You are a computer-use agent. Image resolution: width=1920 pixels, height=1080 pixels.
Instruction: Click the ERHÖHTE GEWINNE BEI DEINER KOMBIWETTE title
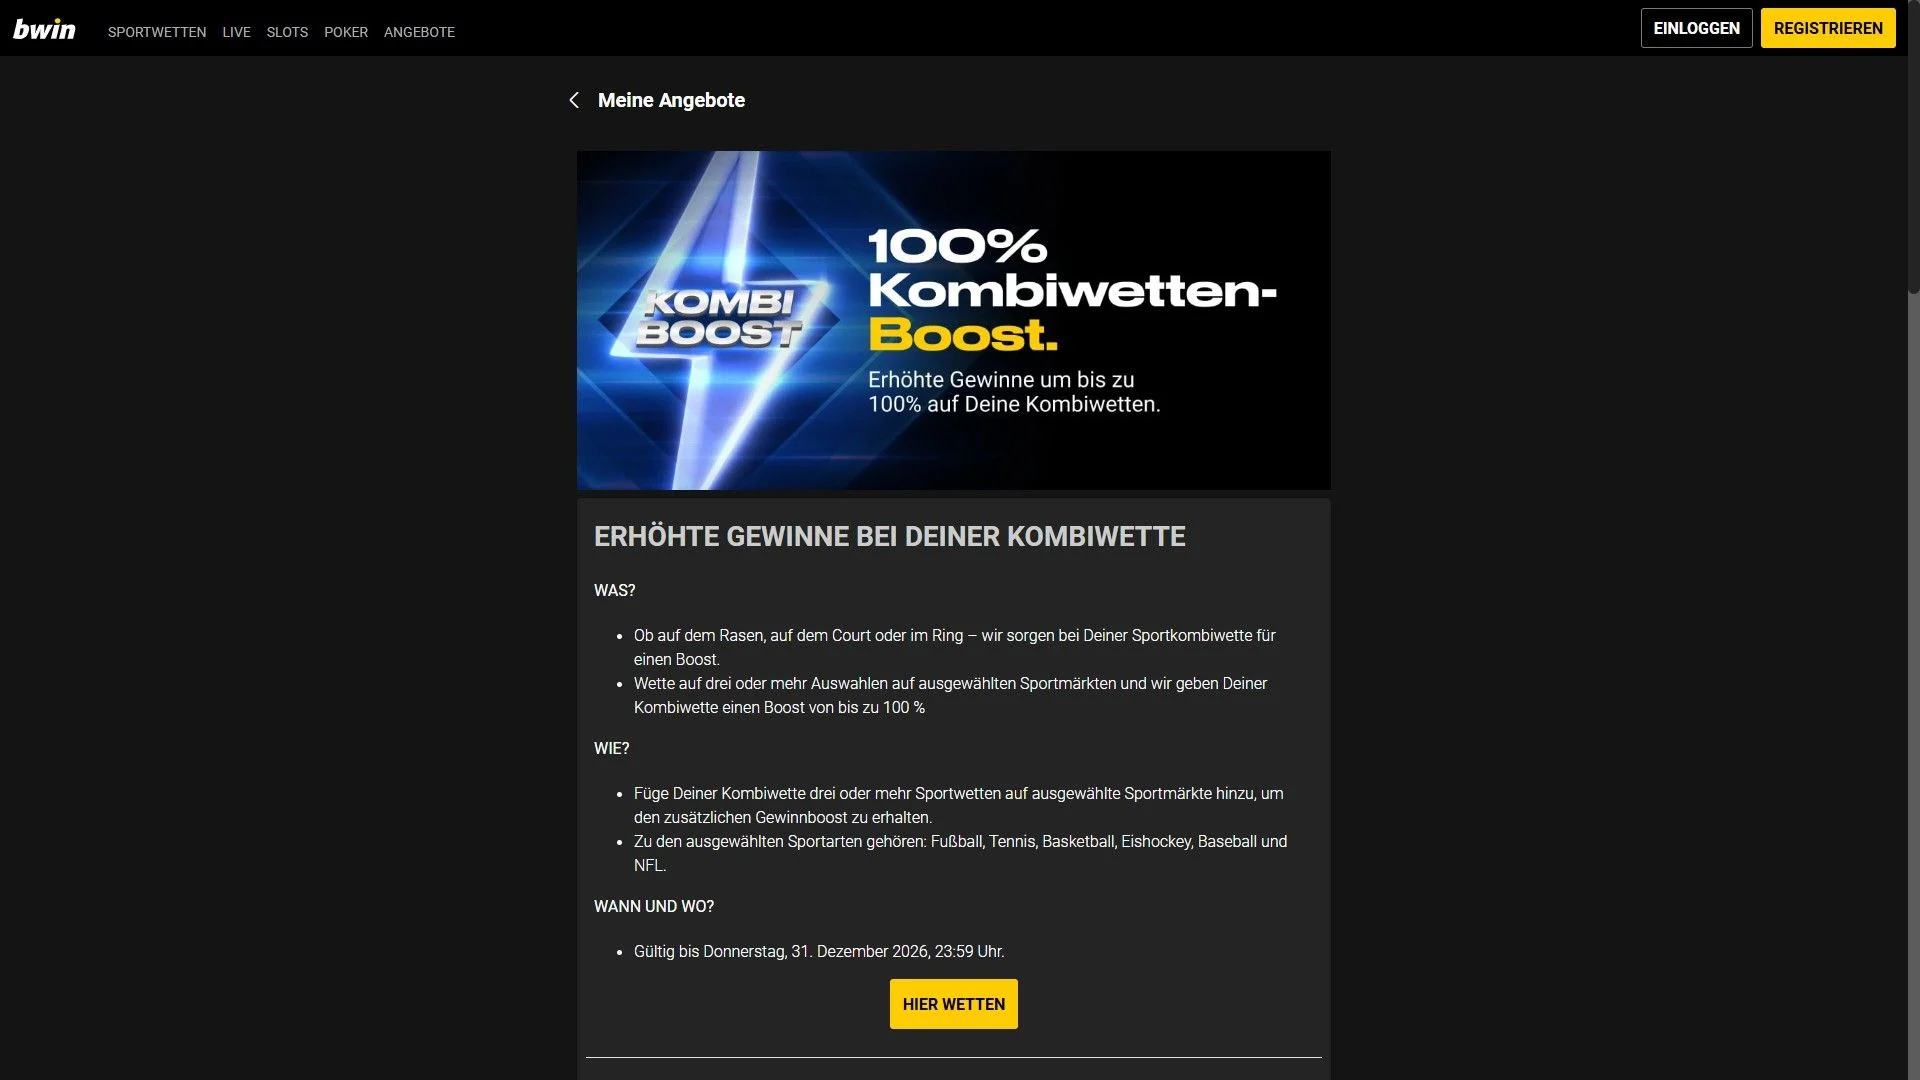[890, 536]
